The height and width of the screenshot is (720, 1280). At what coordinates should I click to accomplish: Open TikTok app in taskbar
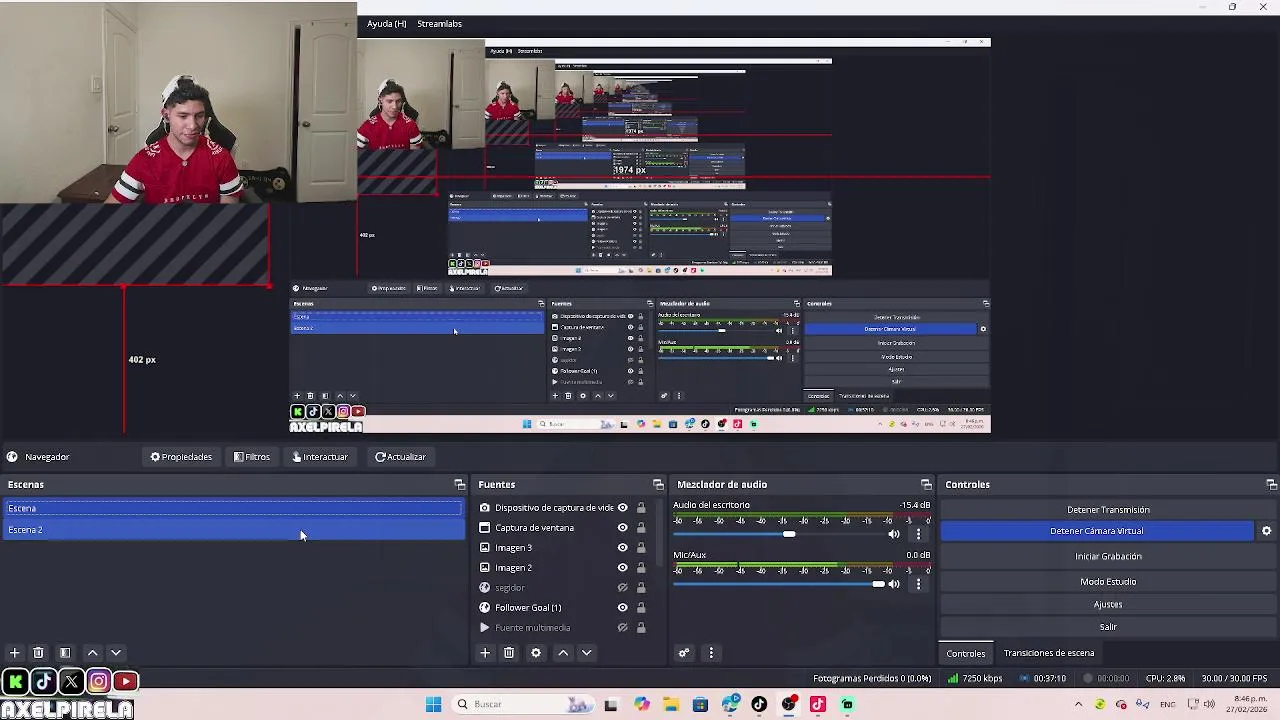pyautogui.click(x=759, y=704)
